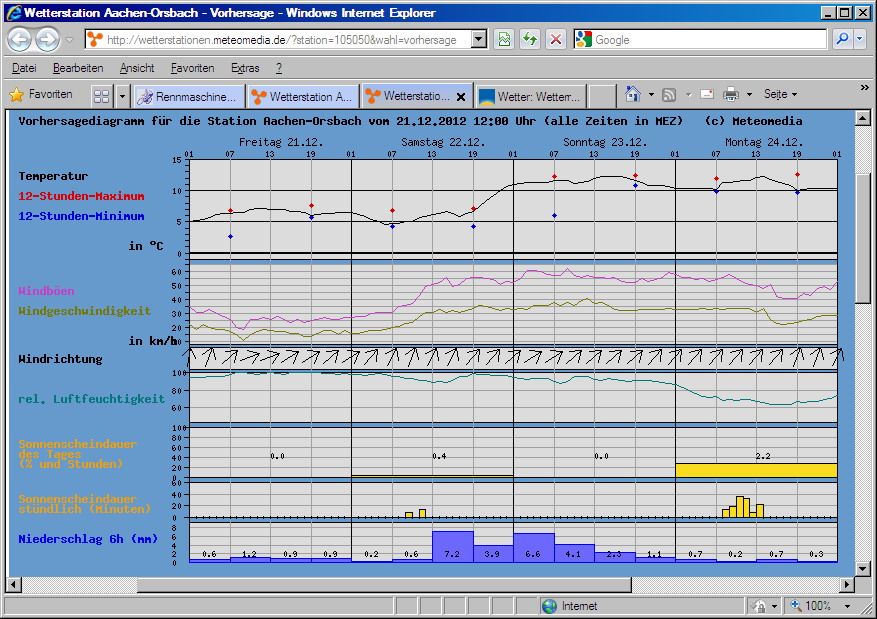Stop loading with the red X icon
877x619 pixels.
click(556, 40)
